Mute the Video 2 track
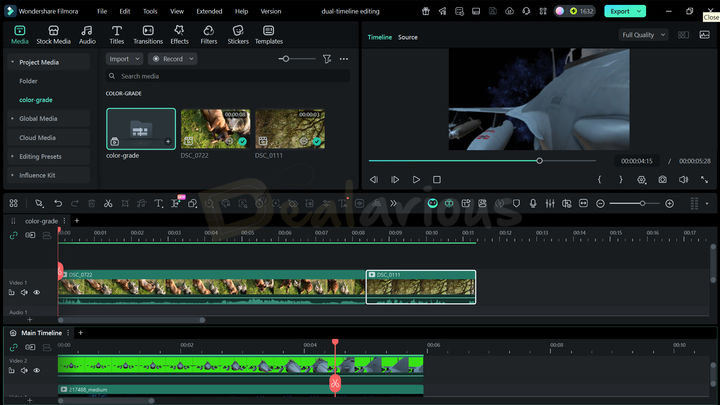The height and width of the screenshot is (405, 720). 24,370
